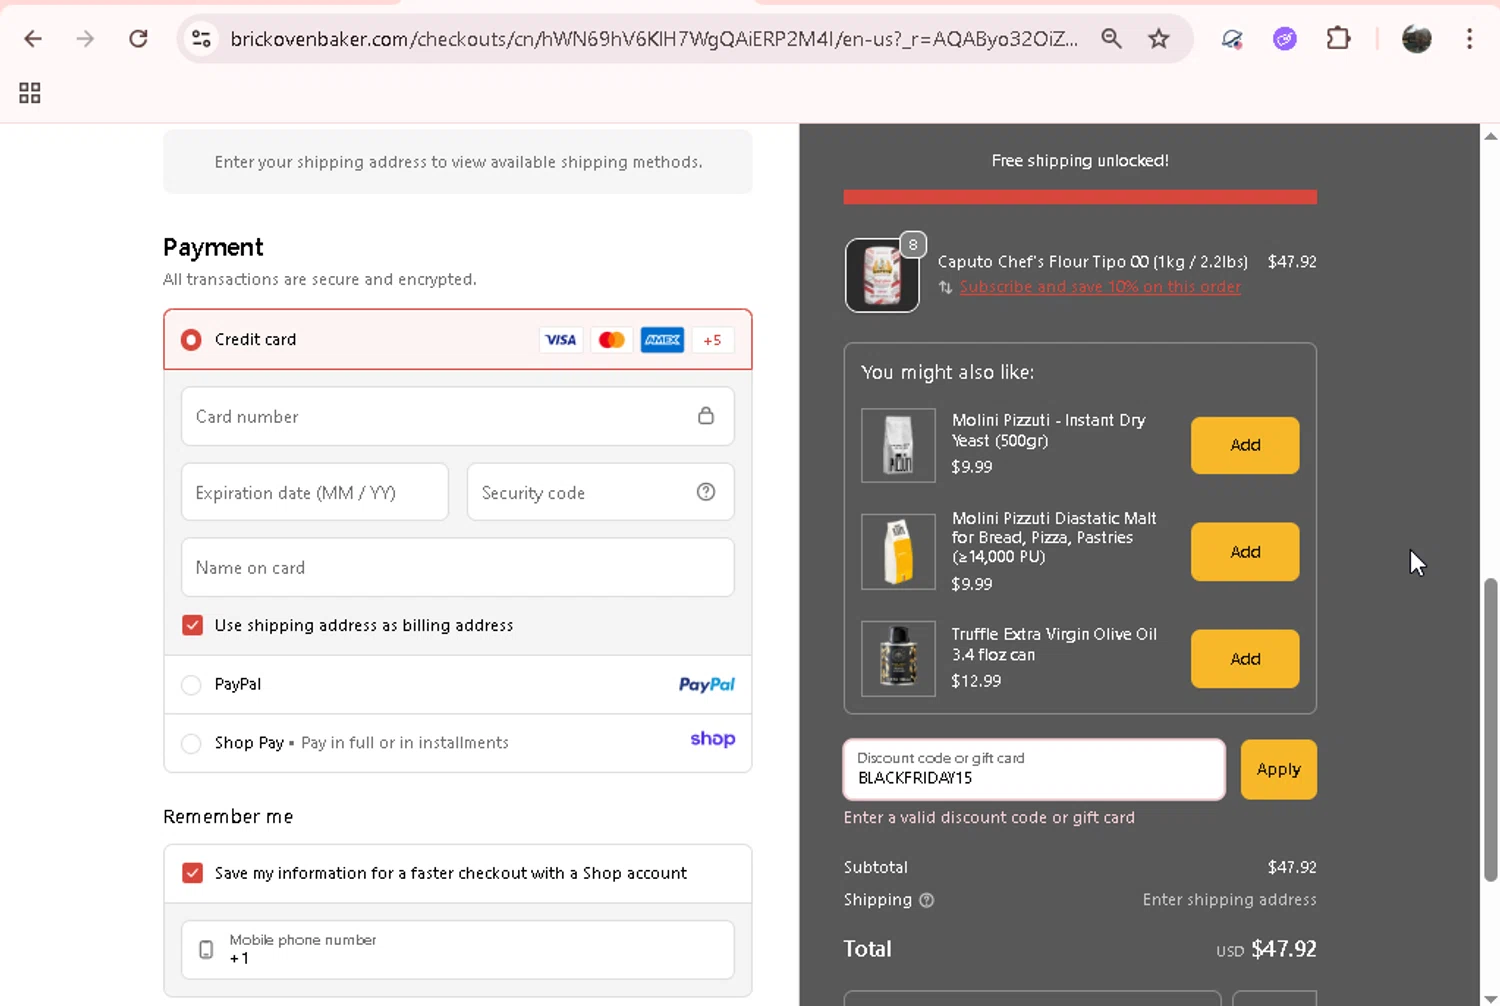Click Subscribe and save 10% link
Image resolution: width=1500 pixels, height=1006 pixels.
pos(1100,287)
